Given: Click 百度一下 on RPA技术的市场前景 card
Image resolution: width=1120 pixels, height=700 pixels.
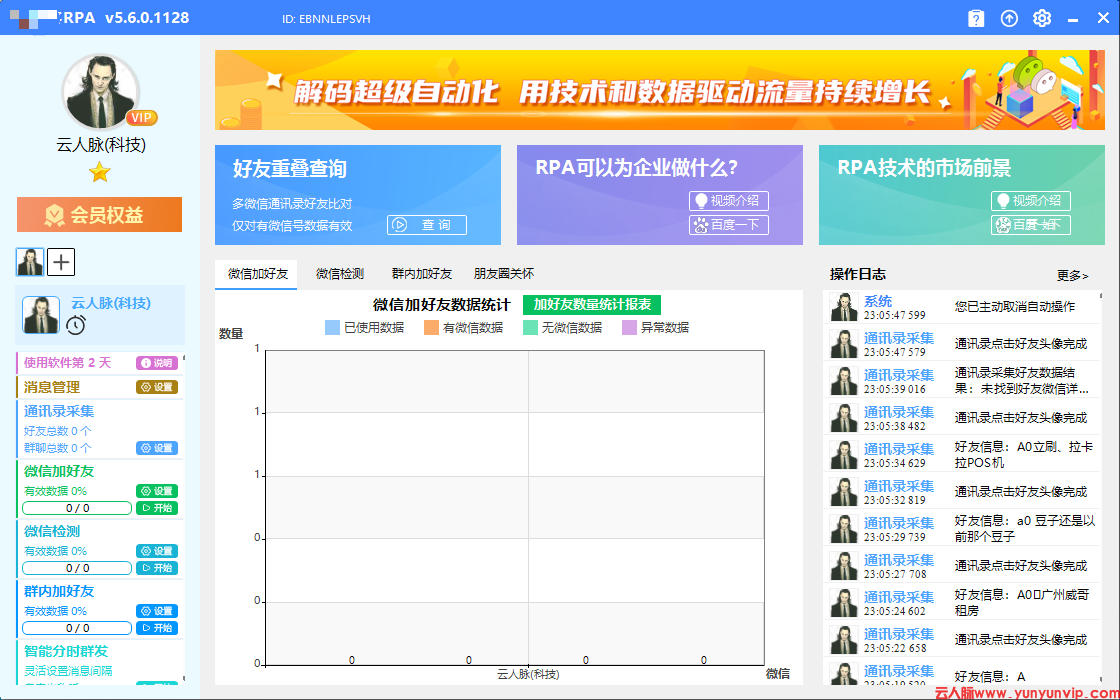Looking at the screenshot, I should pos(1031,225).
